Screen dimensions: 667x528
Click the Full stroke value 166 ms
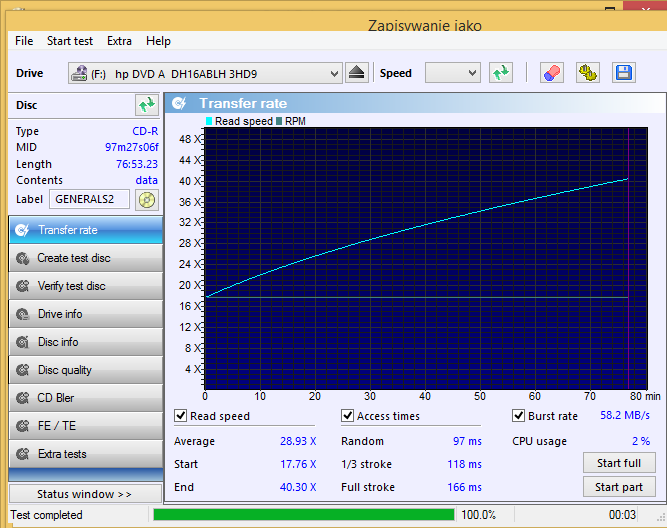[465, 487]
